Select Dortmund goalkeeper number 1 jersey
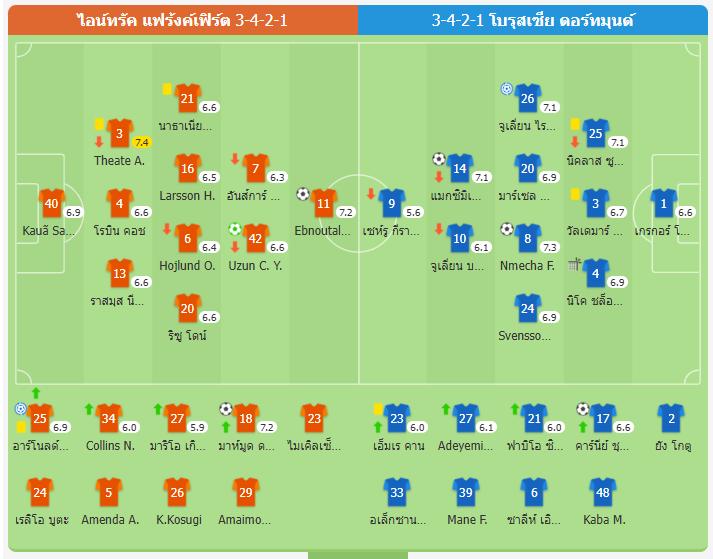Screen dimensions: 713x559 pyautogui.click(x=662, y=204)
